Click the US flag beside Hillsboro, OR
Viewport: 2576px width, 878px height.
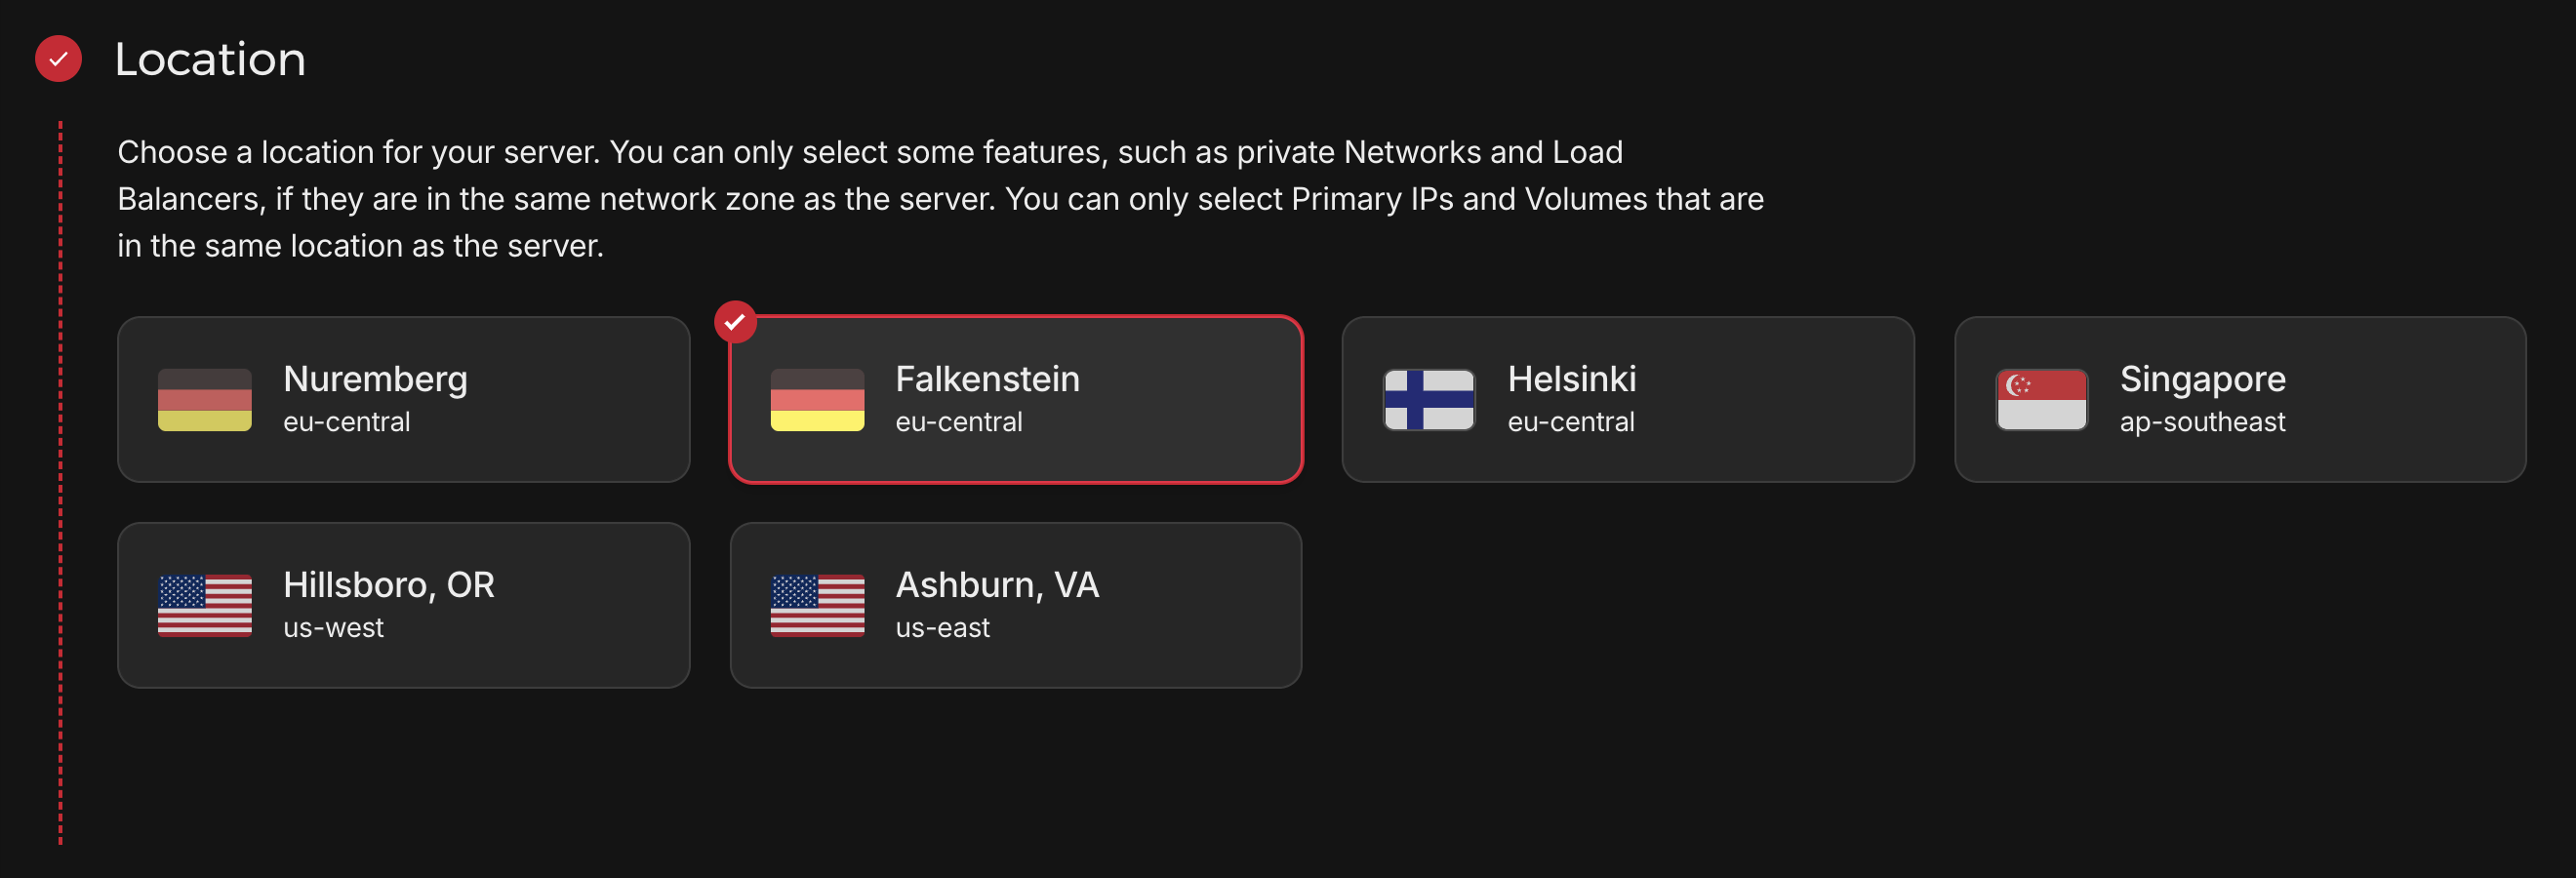click(204, 606)
